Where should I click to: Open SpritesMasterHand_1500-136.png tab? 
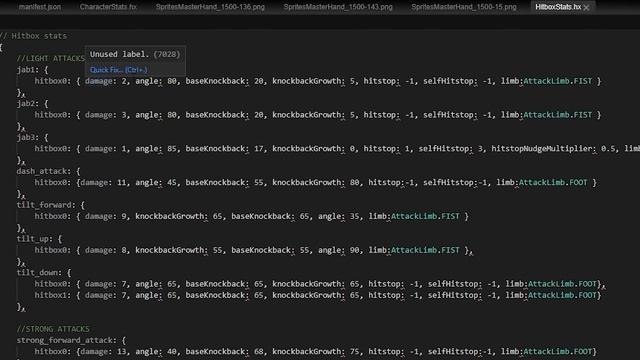click(x=210, y=7)
